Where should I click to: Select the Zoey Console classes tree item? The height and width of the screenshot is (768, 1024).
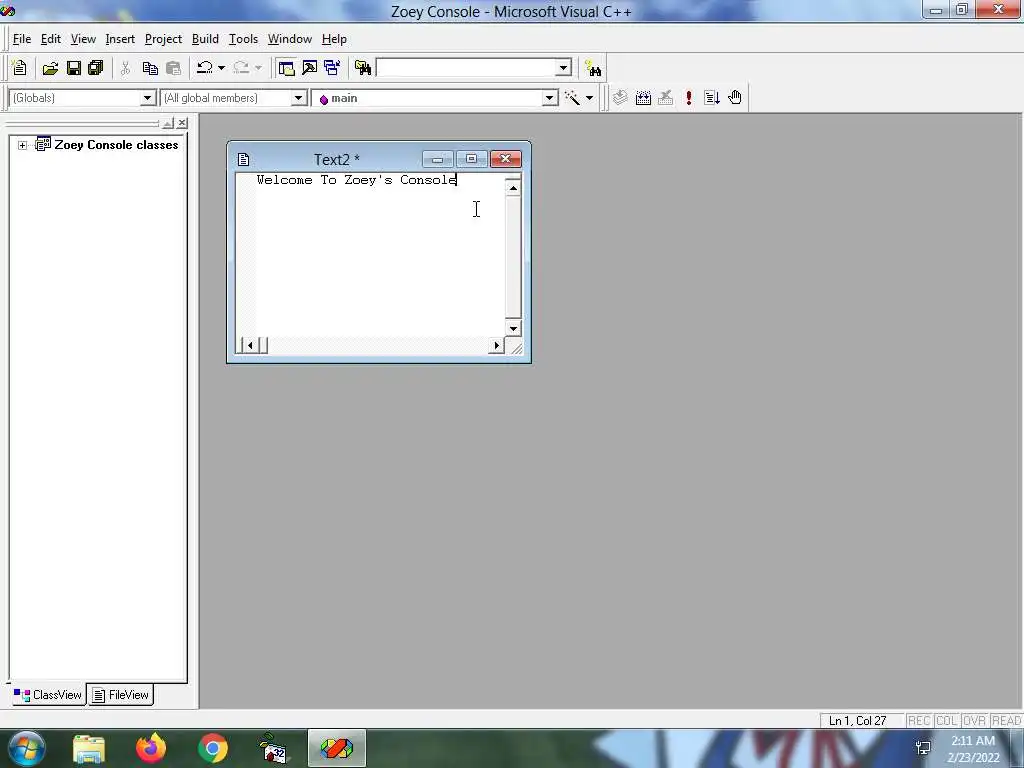116,145
